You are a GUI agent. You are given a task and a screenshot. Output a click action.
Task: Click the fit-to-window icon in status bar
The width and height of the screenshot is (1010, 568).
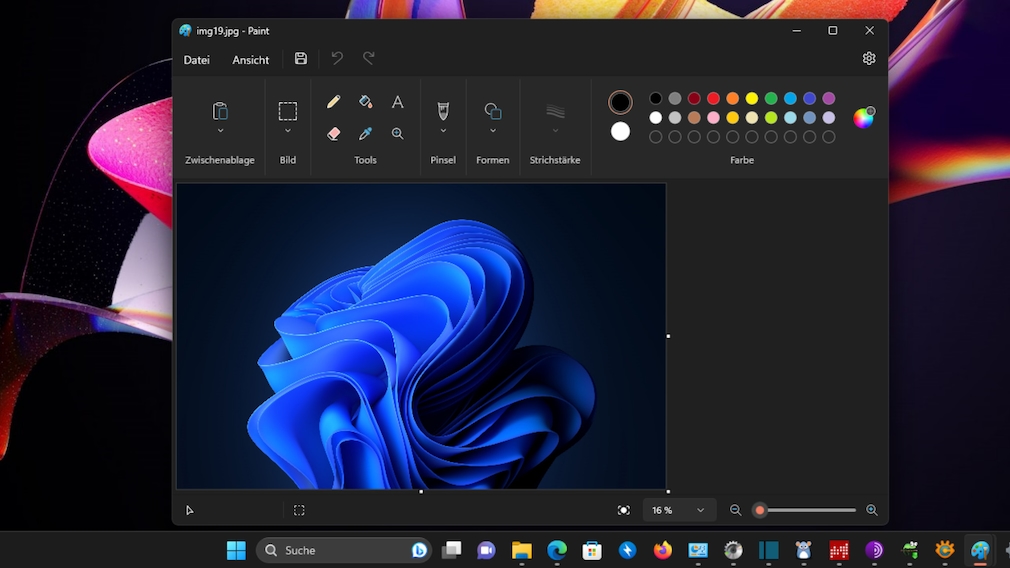[624, 510]
